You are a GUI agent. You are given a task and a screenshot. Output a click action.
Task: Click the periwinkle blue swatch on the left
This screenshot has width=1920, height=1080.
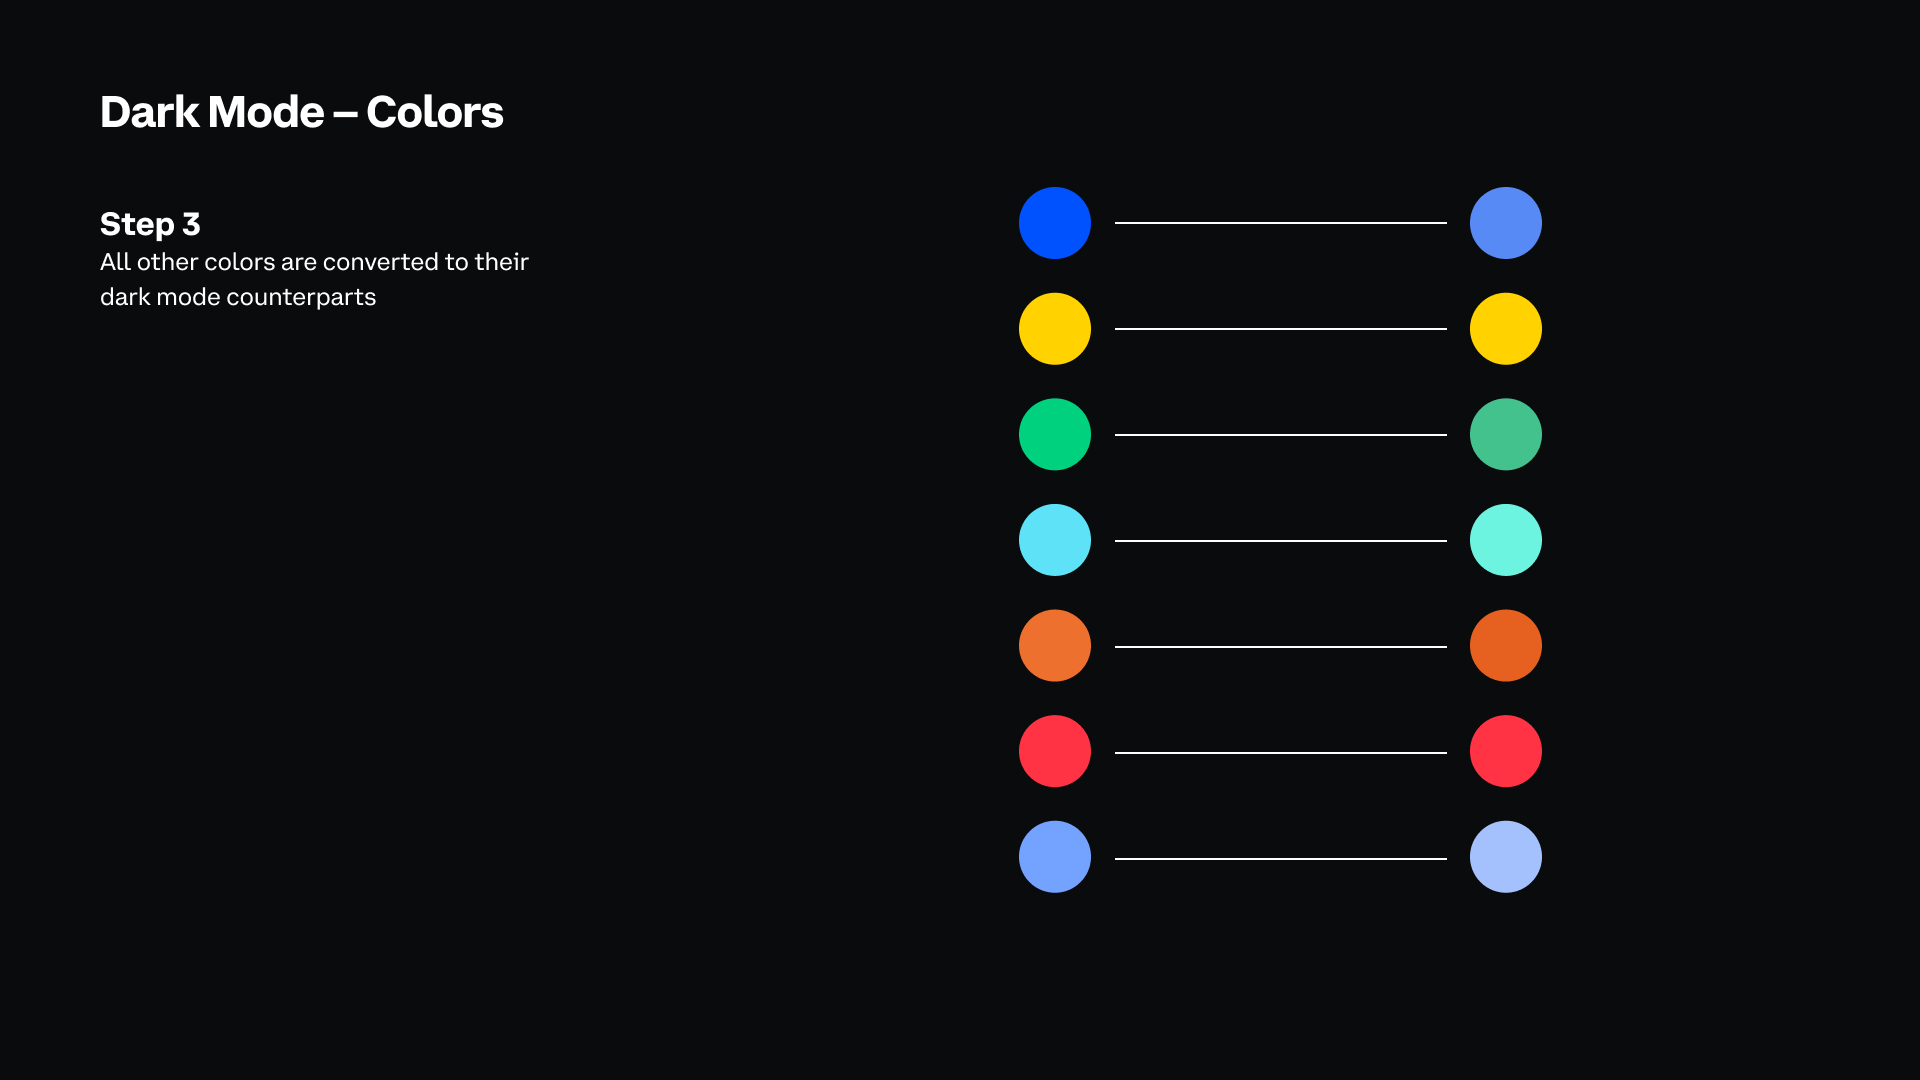coord(1054,857)
